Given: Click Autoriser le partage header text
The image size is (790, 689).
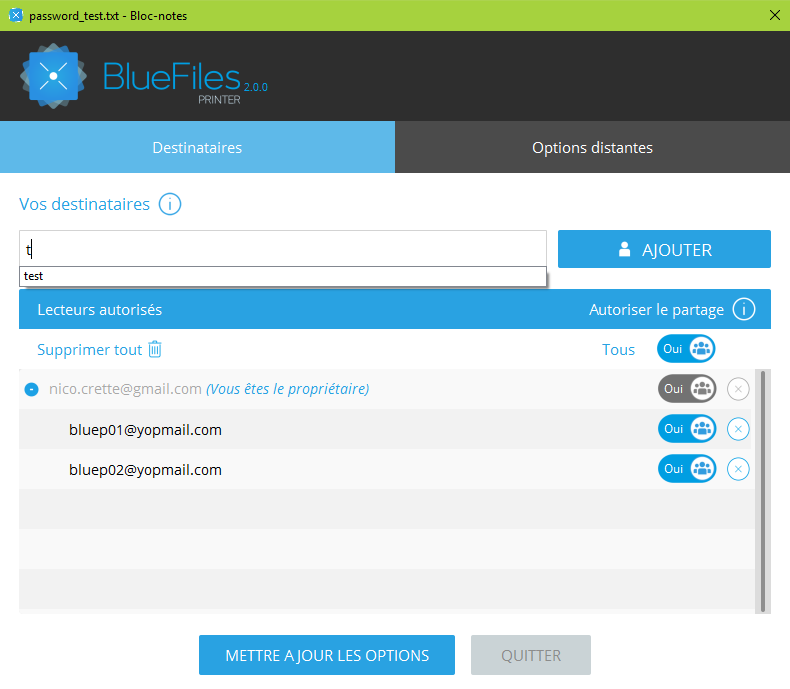Looking at the screenshot, I should [x=656, y=310].
